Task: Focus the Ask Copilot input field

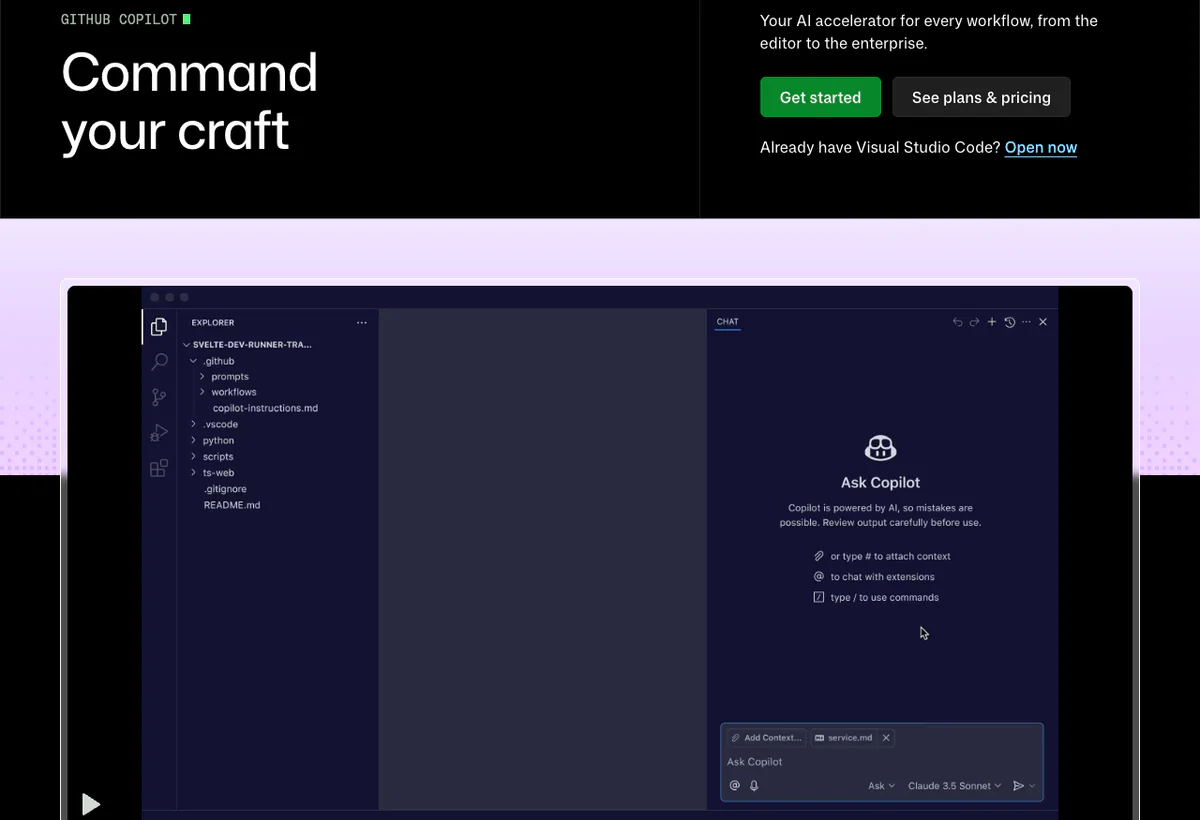Action: 881,762
